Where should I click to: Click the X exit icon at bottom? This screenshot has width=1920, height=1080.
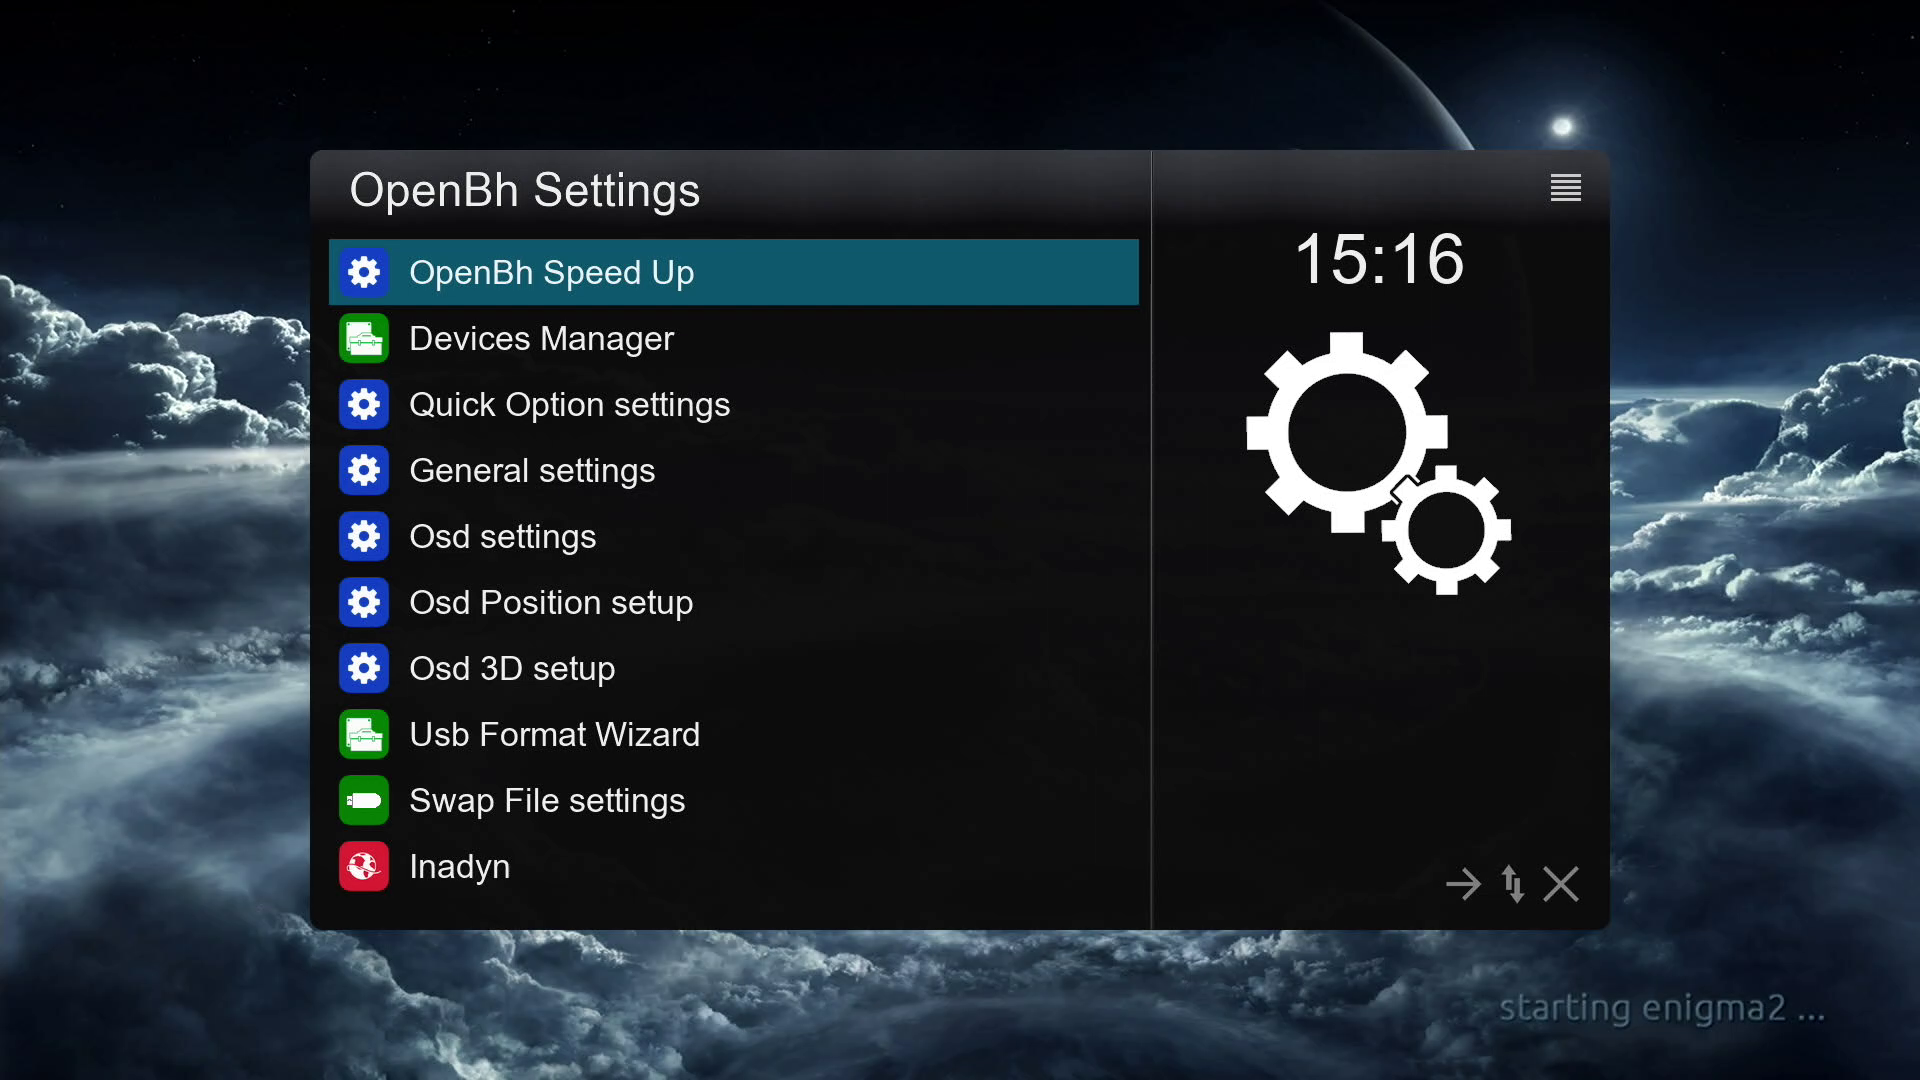click(x=1560, y=884)
